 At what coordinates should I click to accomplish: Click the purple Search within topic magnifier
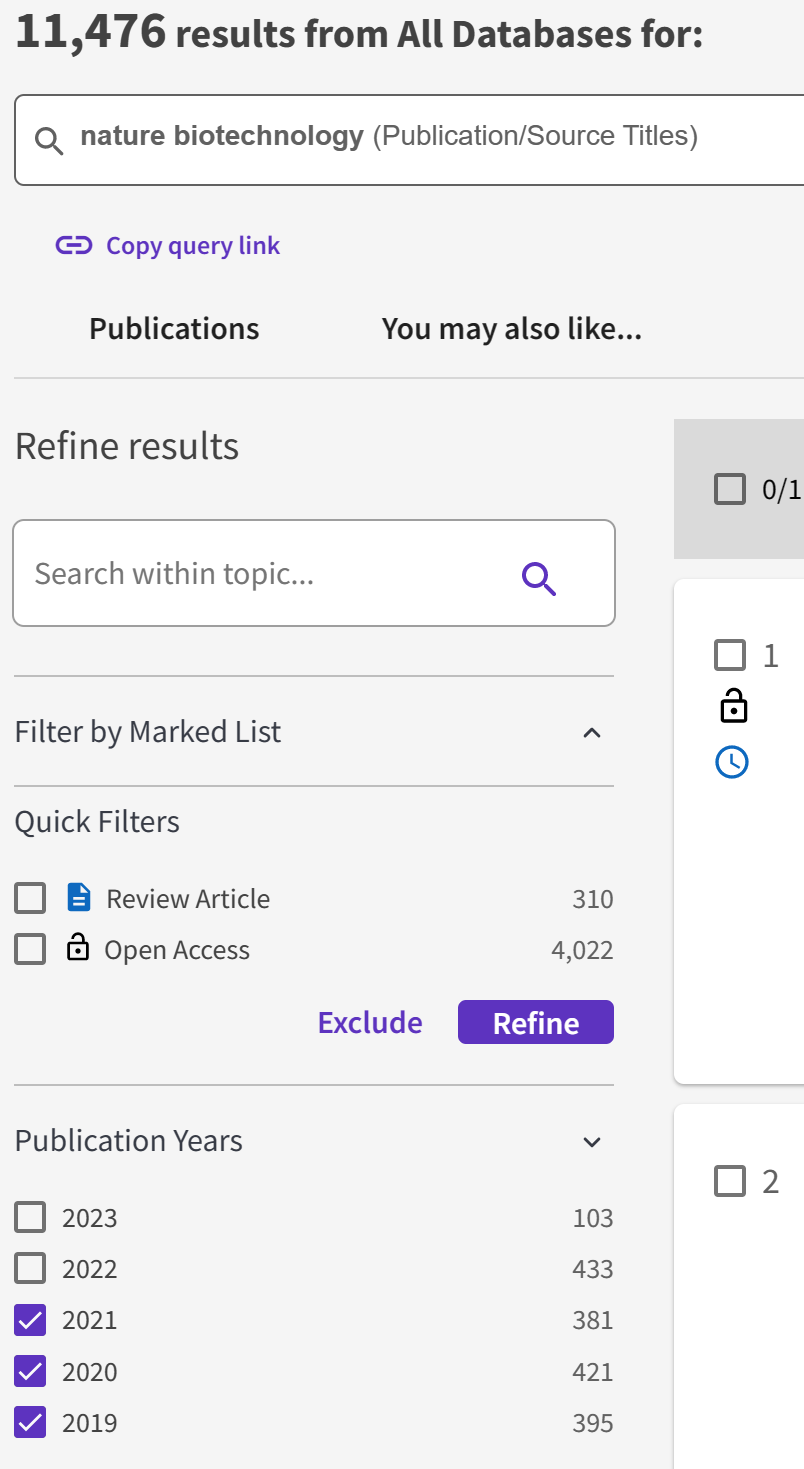pos(539,578)
